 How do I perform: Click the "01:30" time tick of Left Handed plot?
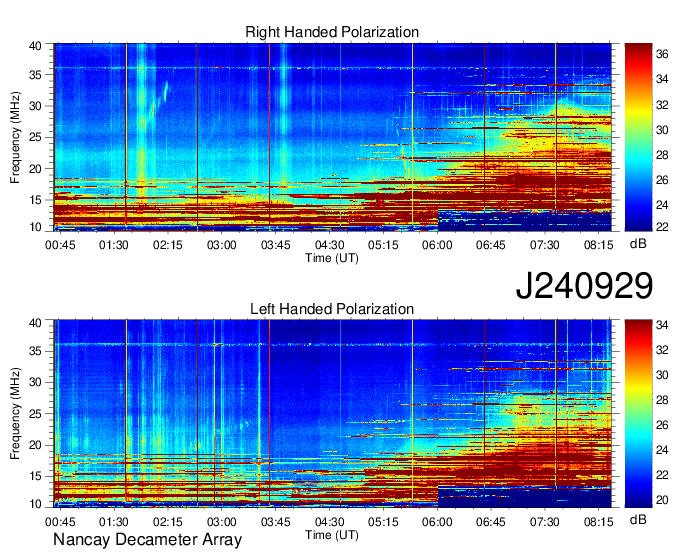click(114, 522)
